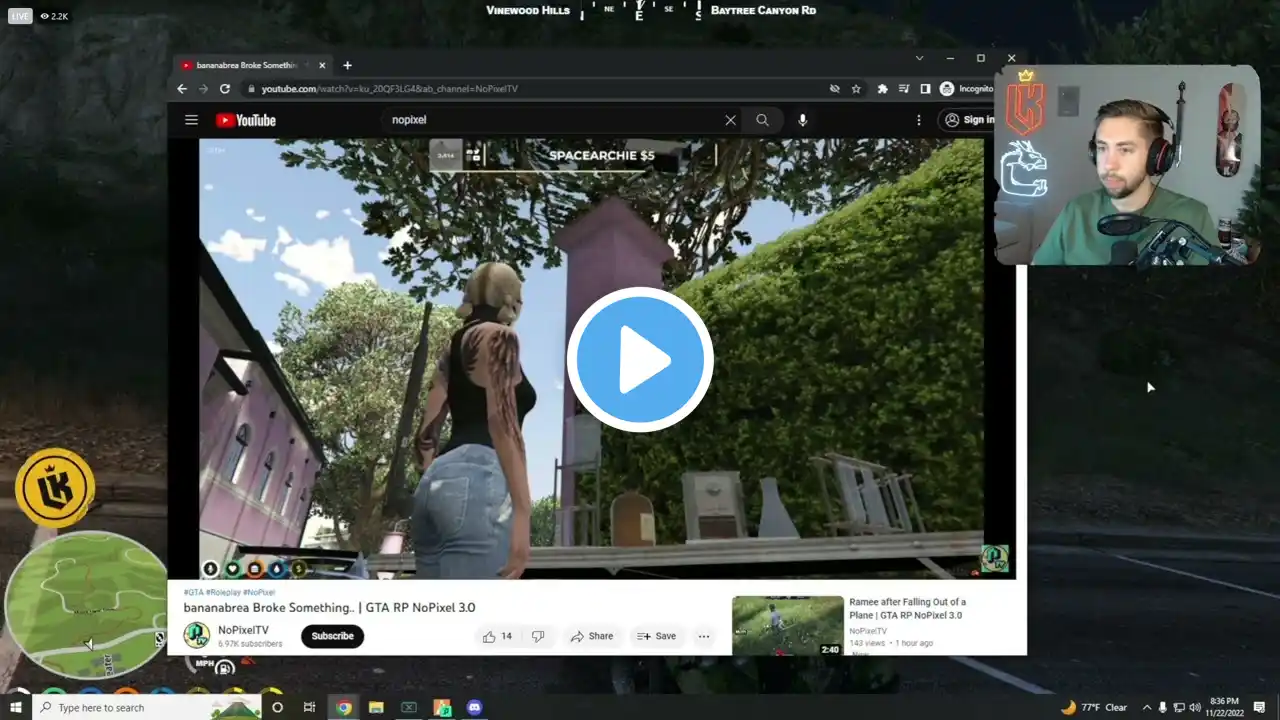Select the bananabrea Broke Something tab
The image size is (1280, 720).
[x=253, y=65]
